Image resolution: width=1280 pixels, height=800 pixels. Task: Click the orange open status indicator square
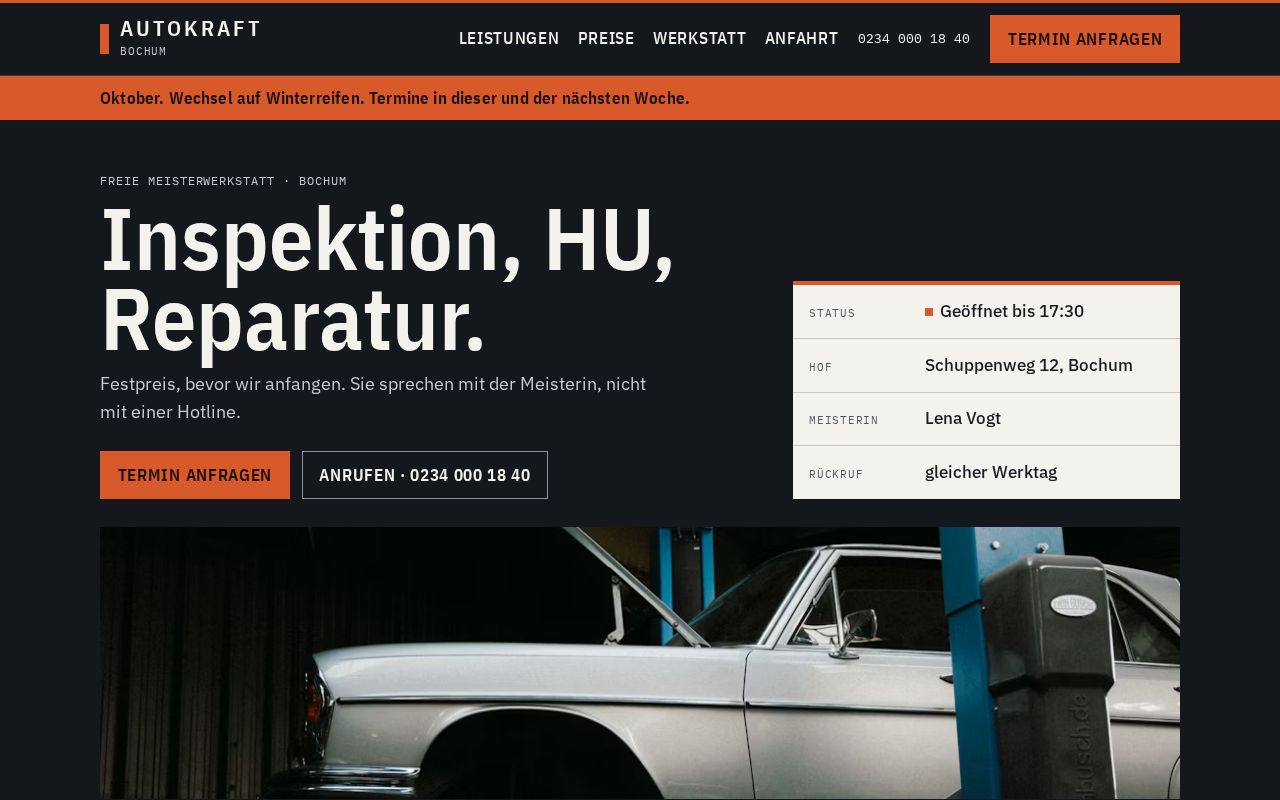point(929,312)
